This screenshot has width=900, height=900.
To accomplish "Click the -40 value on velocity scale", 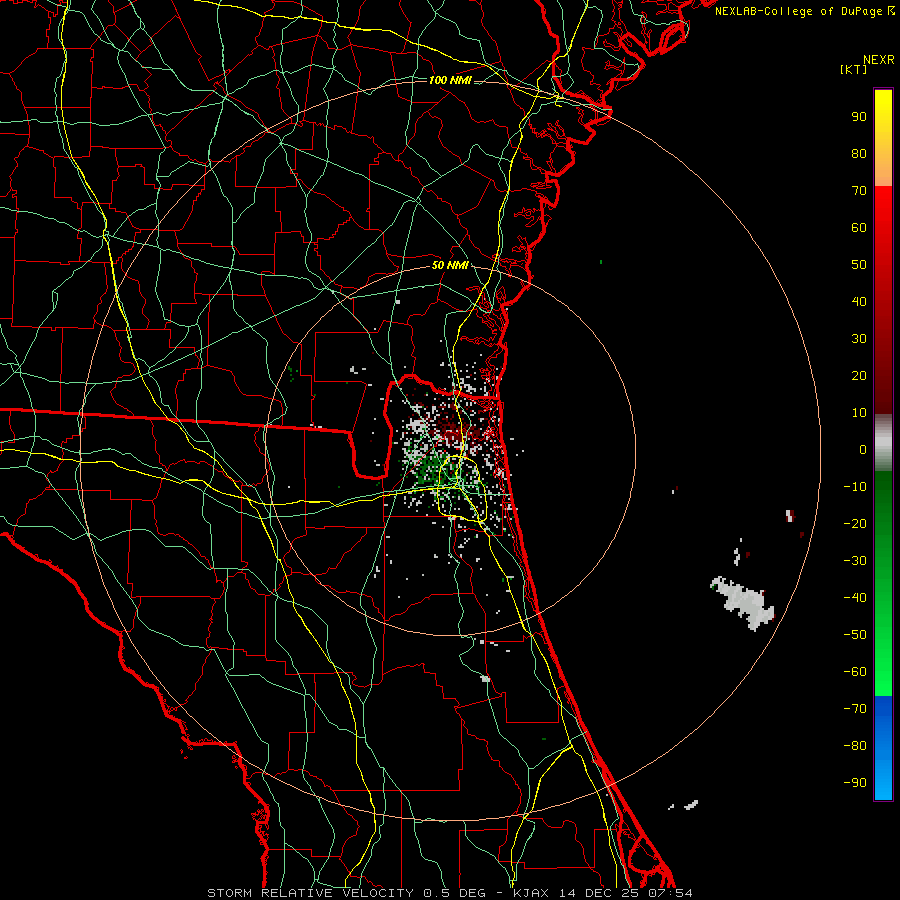I will (855, 598).
